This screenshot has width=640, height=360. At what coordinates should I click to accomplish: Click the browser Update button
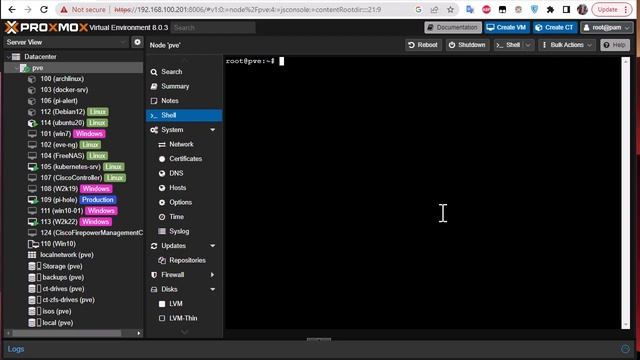click(611, 9)
